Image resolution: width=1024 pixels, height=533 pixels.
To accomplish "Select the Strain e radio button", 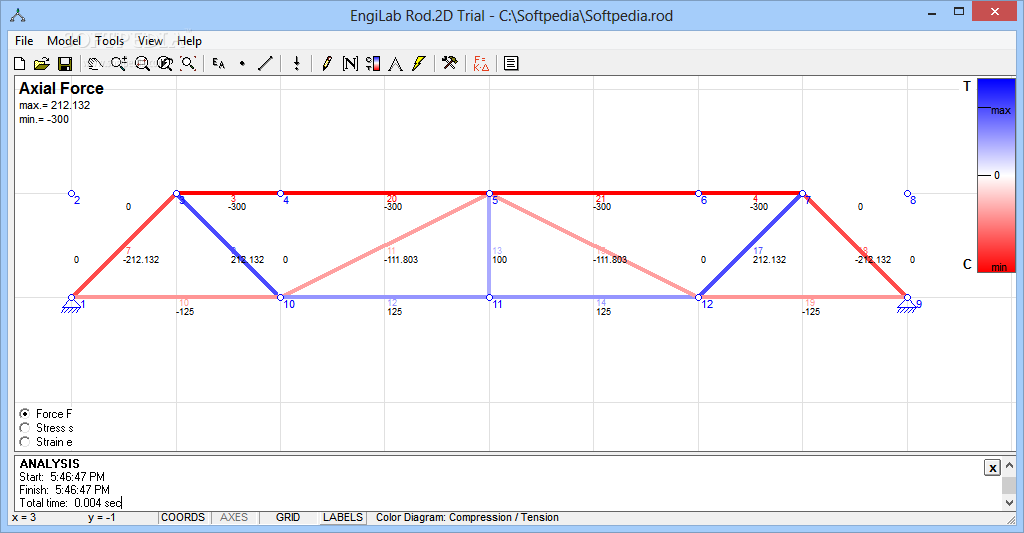I will [25, 442].
